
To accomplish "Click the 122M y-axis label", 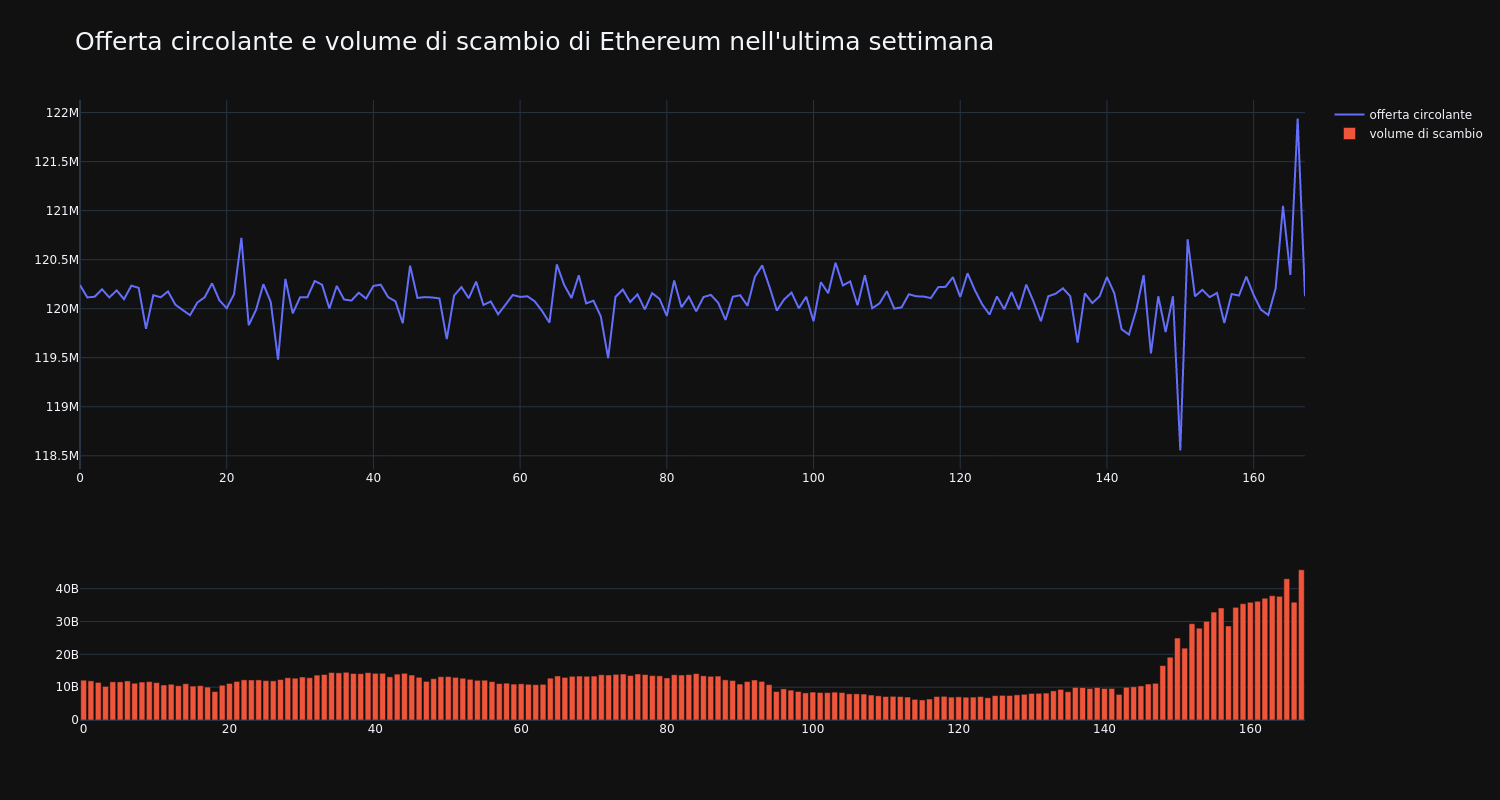I will click(x=62, y=113).
